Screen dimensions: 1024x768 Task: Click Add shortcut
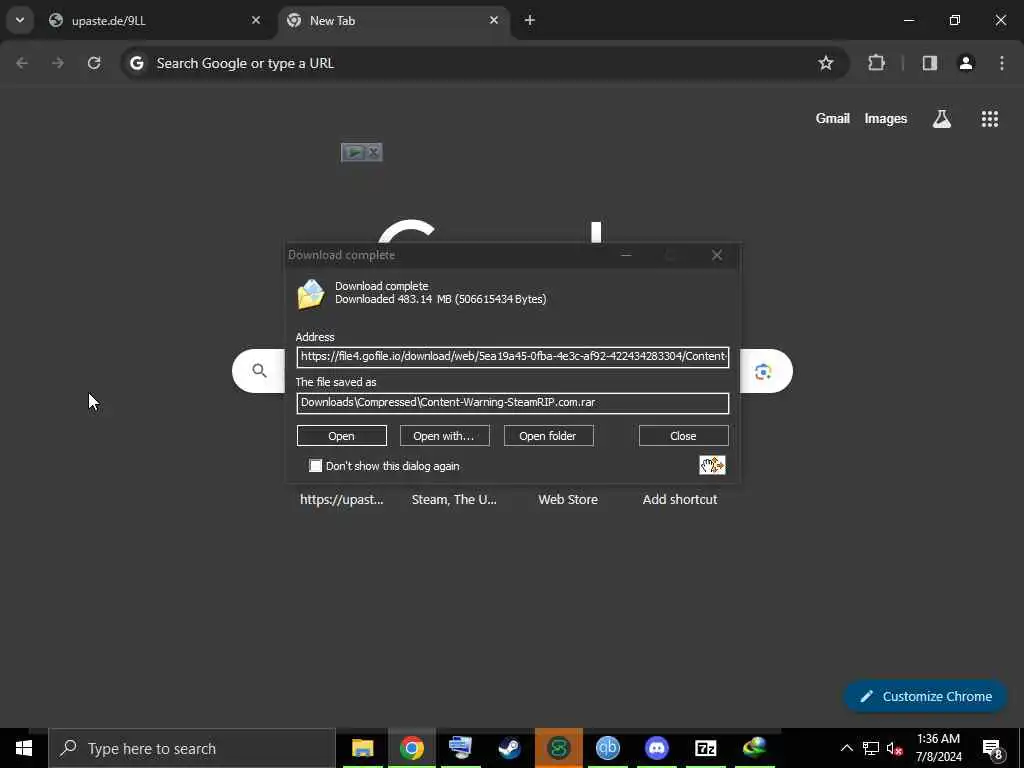tap(680, 500)
